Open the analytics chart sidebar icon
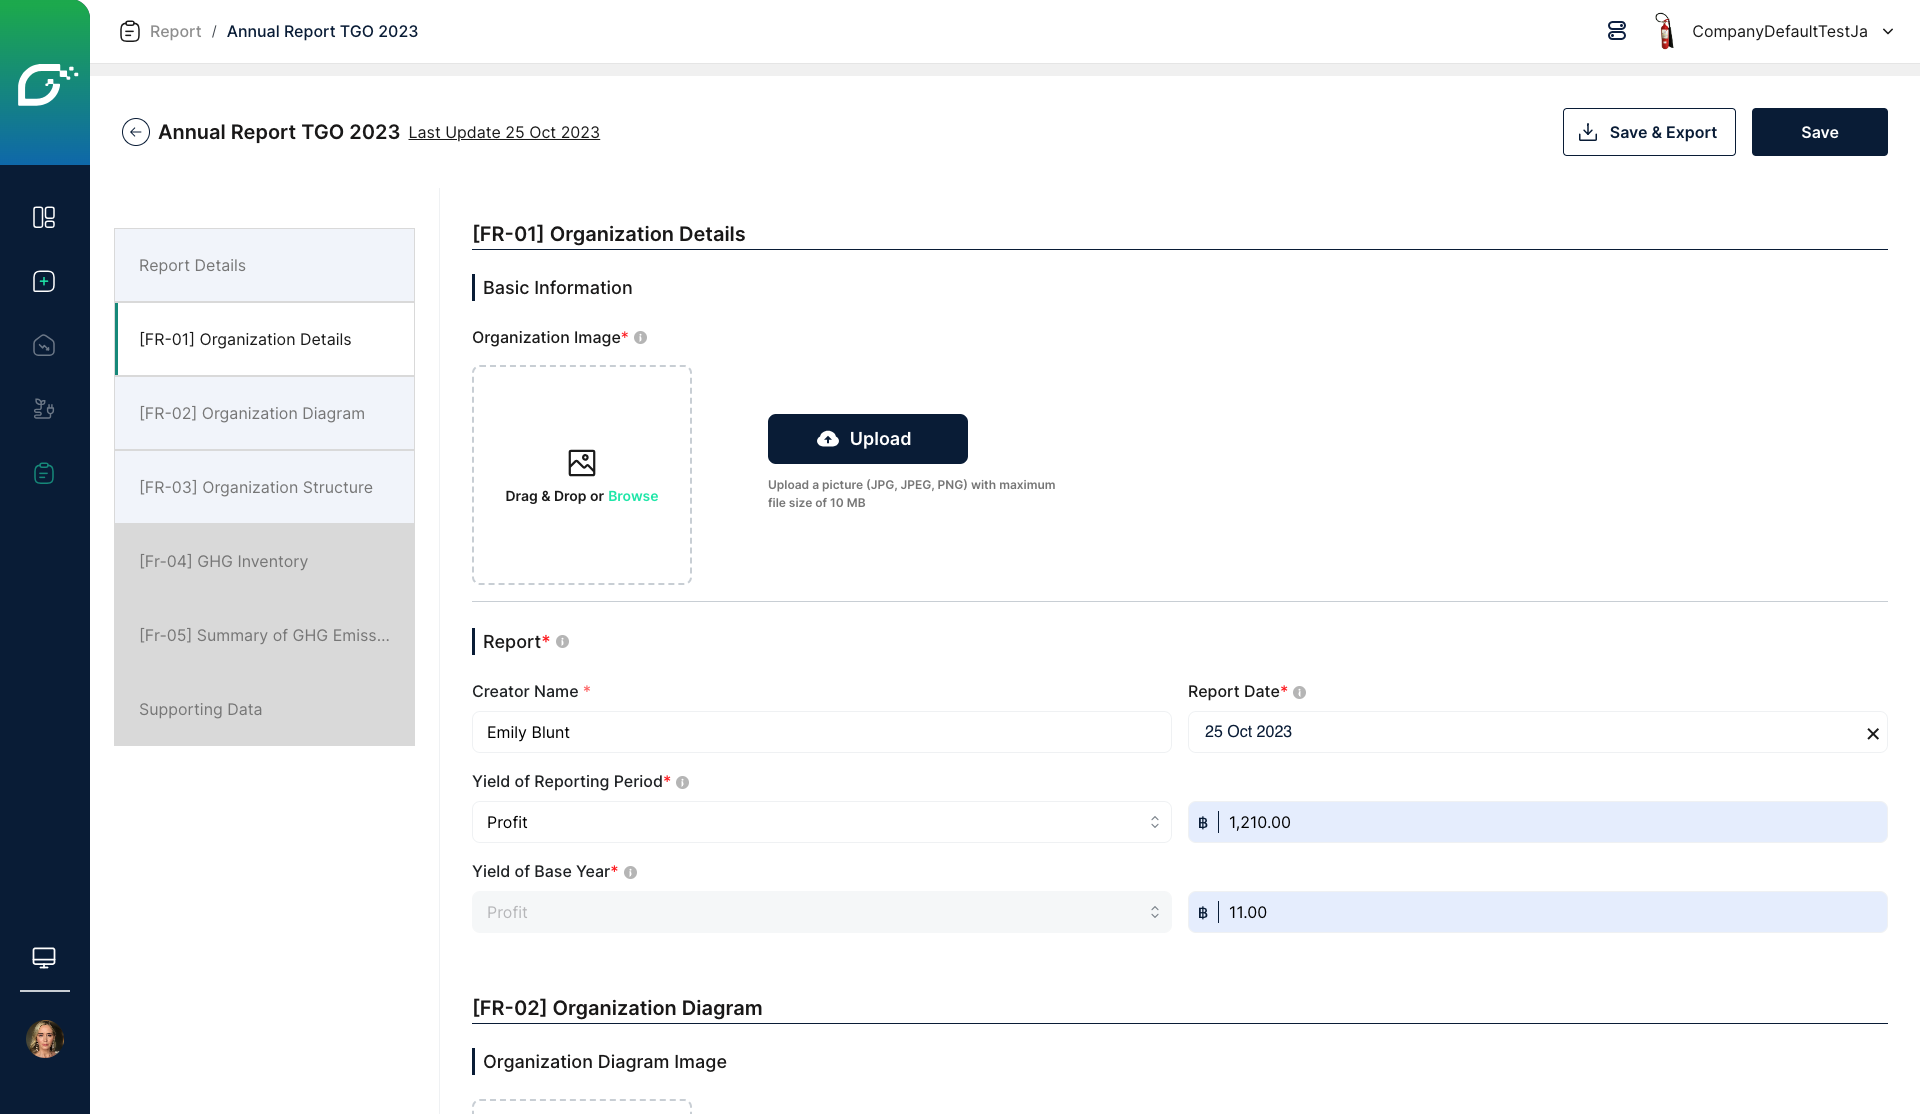 pyautogui.click(x=44, y=345)
